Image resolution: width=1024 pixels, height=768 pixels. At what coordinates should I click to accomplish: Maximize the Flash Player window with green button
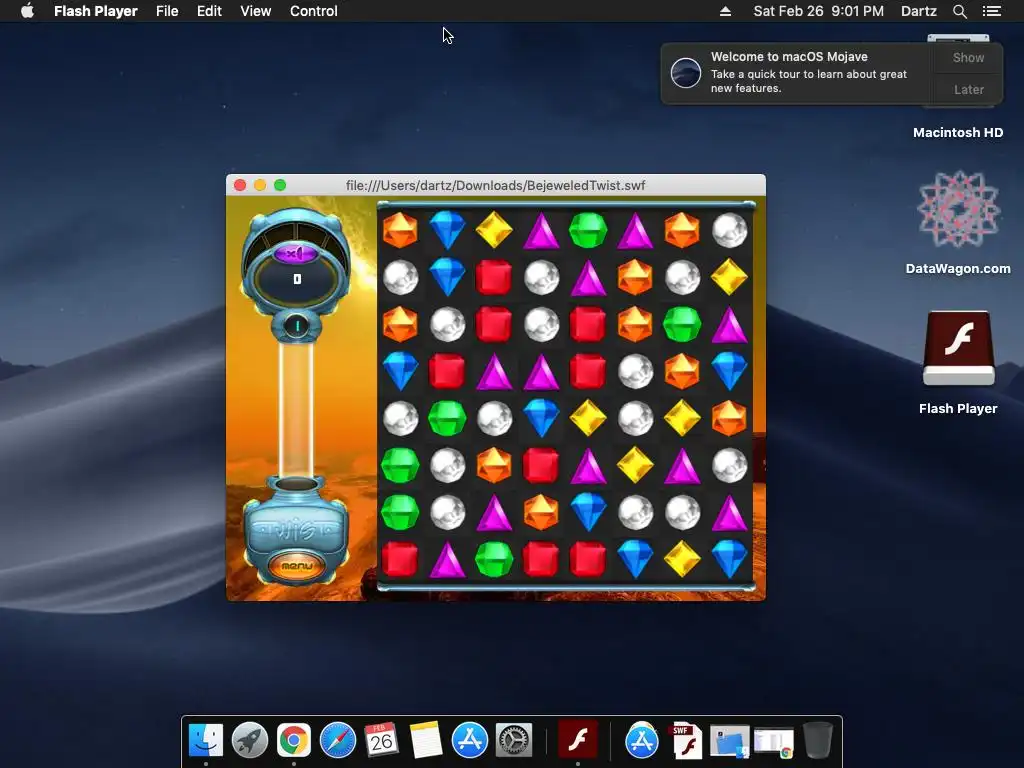point(280,185)
